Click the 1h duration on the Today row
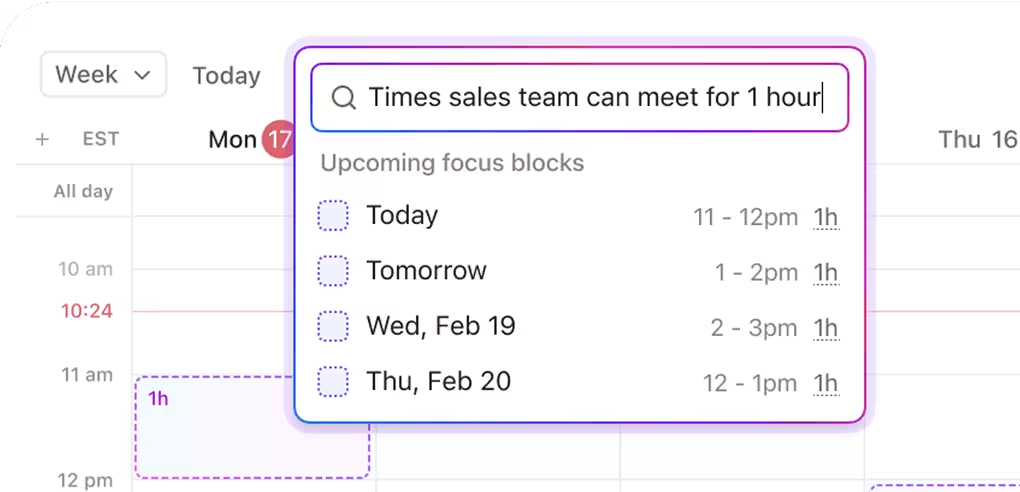Image resolution: width=1020 pixels, height=492 pixels. click(x=825, y=217)
